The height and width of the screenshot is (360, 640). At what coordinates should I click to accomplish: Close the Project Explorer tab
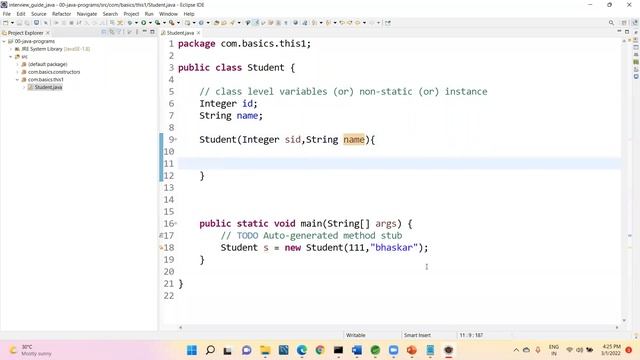pyautogui.click(x=48, y=33)
